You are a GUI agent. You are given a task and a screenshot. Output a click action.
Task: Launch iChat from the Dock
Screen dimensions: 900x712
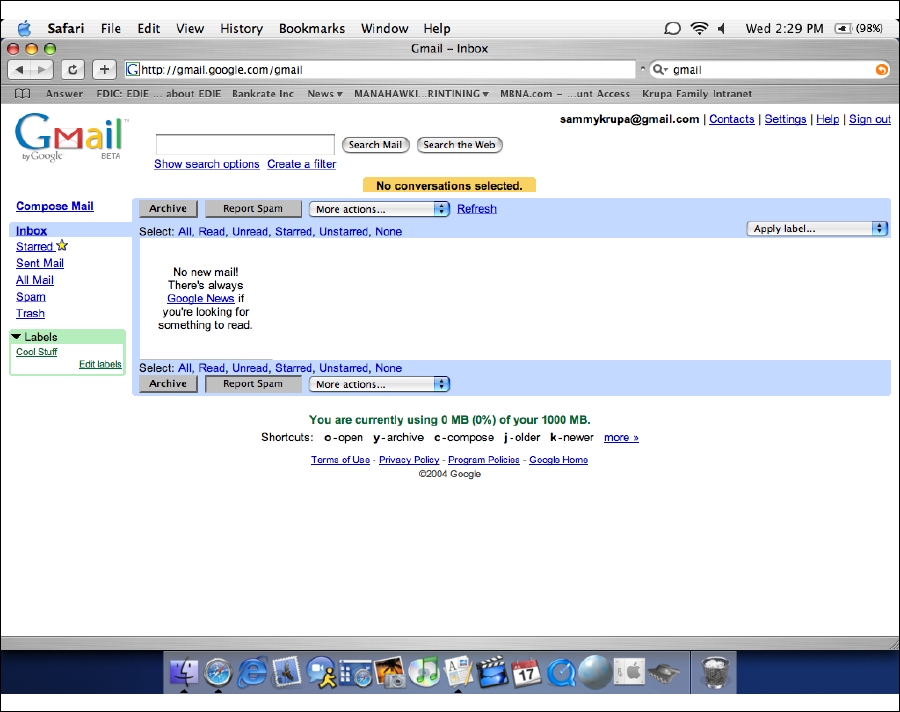click(x=321, y=672)
